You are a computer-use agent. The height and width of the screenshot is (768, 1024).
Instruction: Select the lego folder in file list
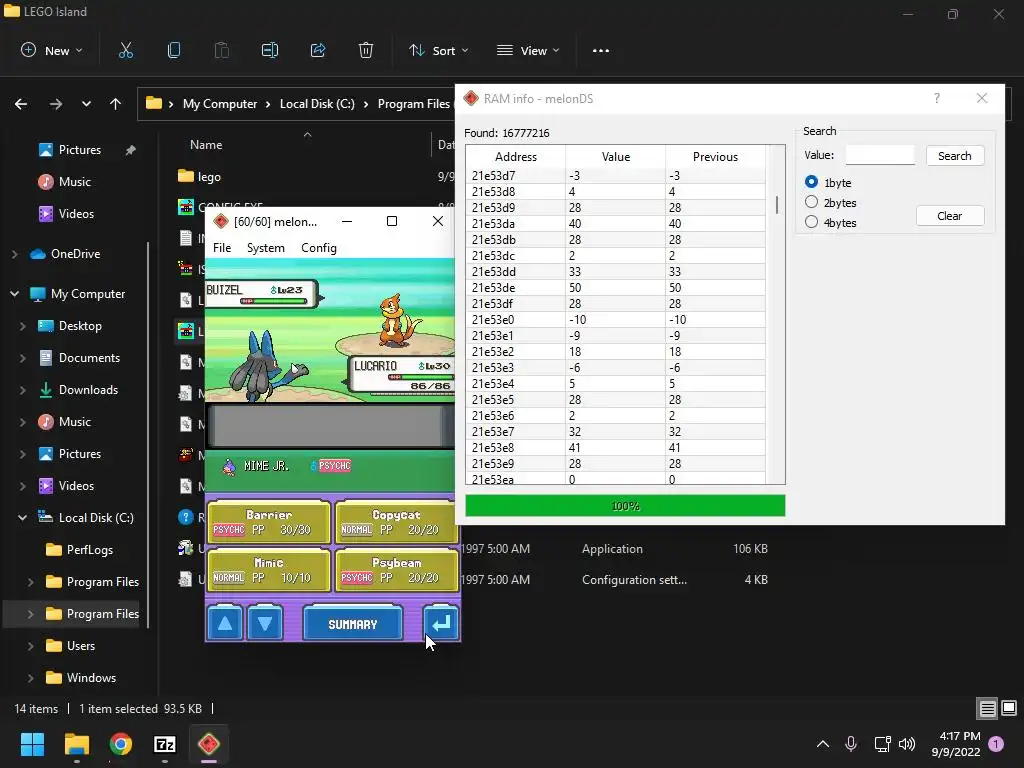pos(209,176)
